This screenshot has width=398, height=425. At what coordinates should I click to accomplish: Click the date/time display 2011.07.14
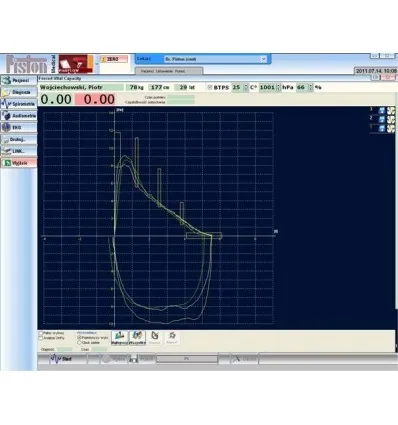click(x=376, y=71)
